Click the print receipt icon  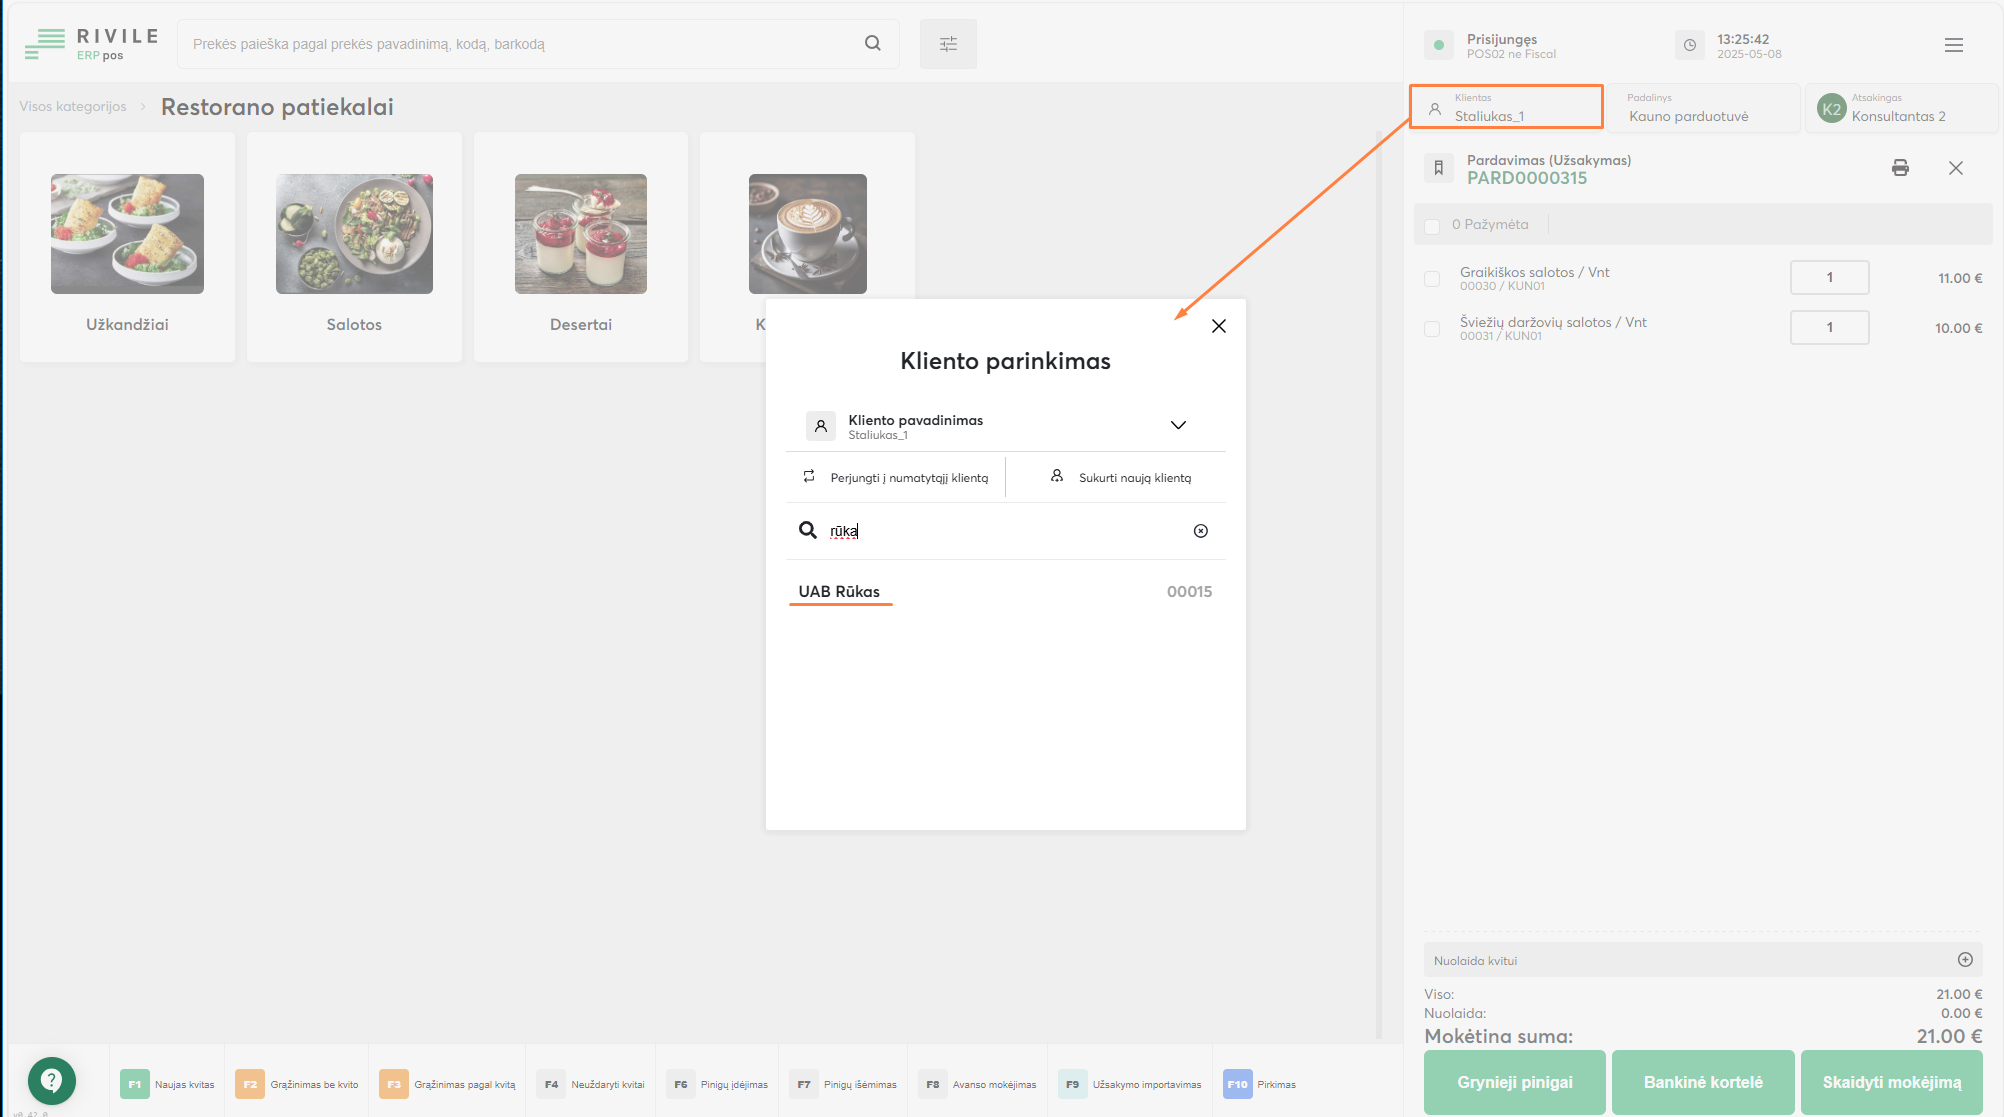click(x=1900, y=168)
